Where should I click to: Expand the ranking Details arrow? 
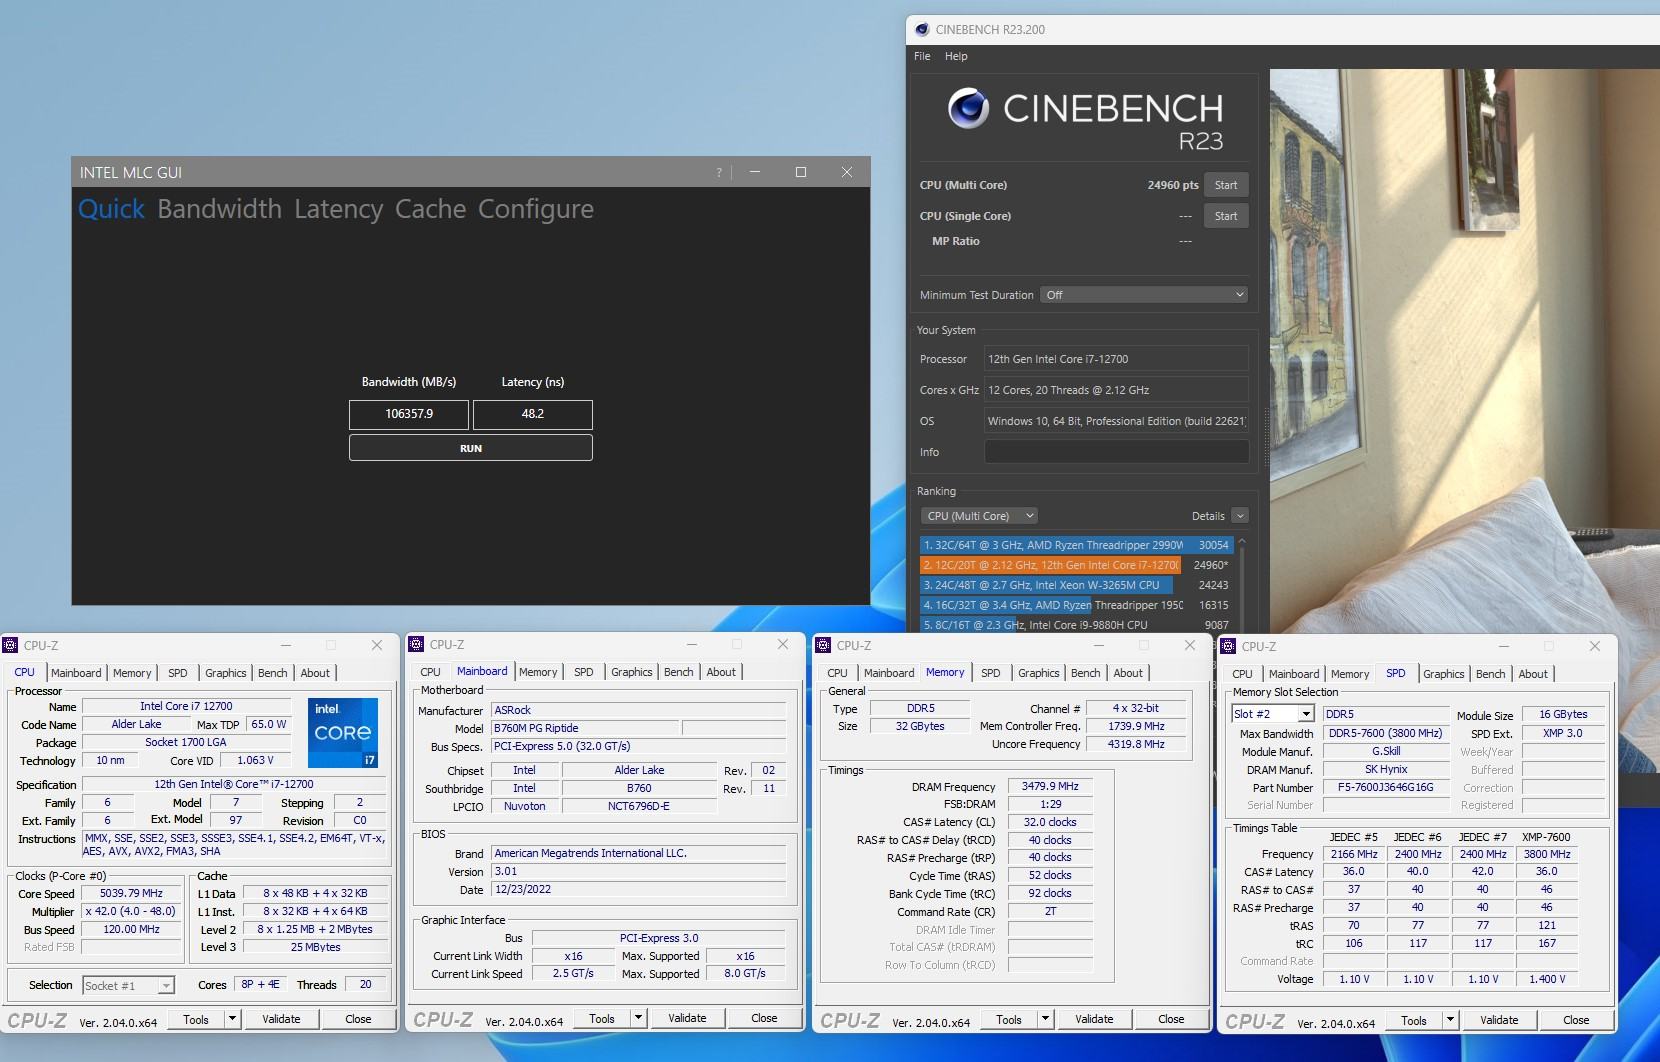point(1240,516)
